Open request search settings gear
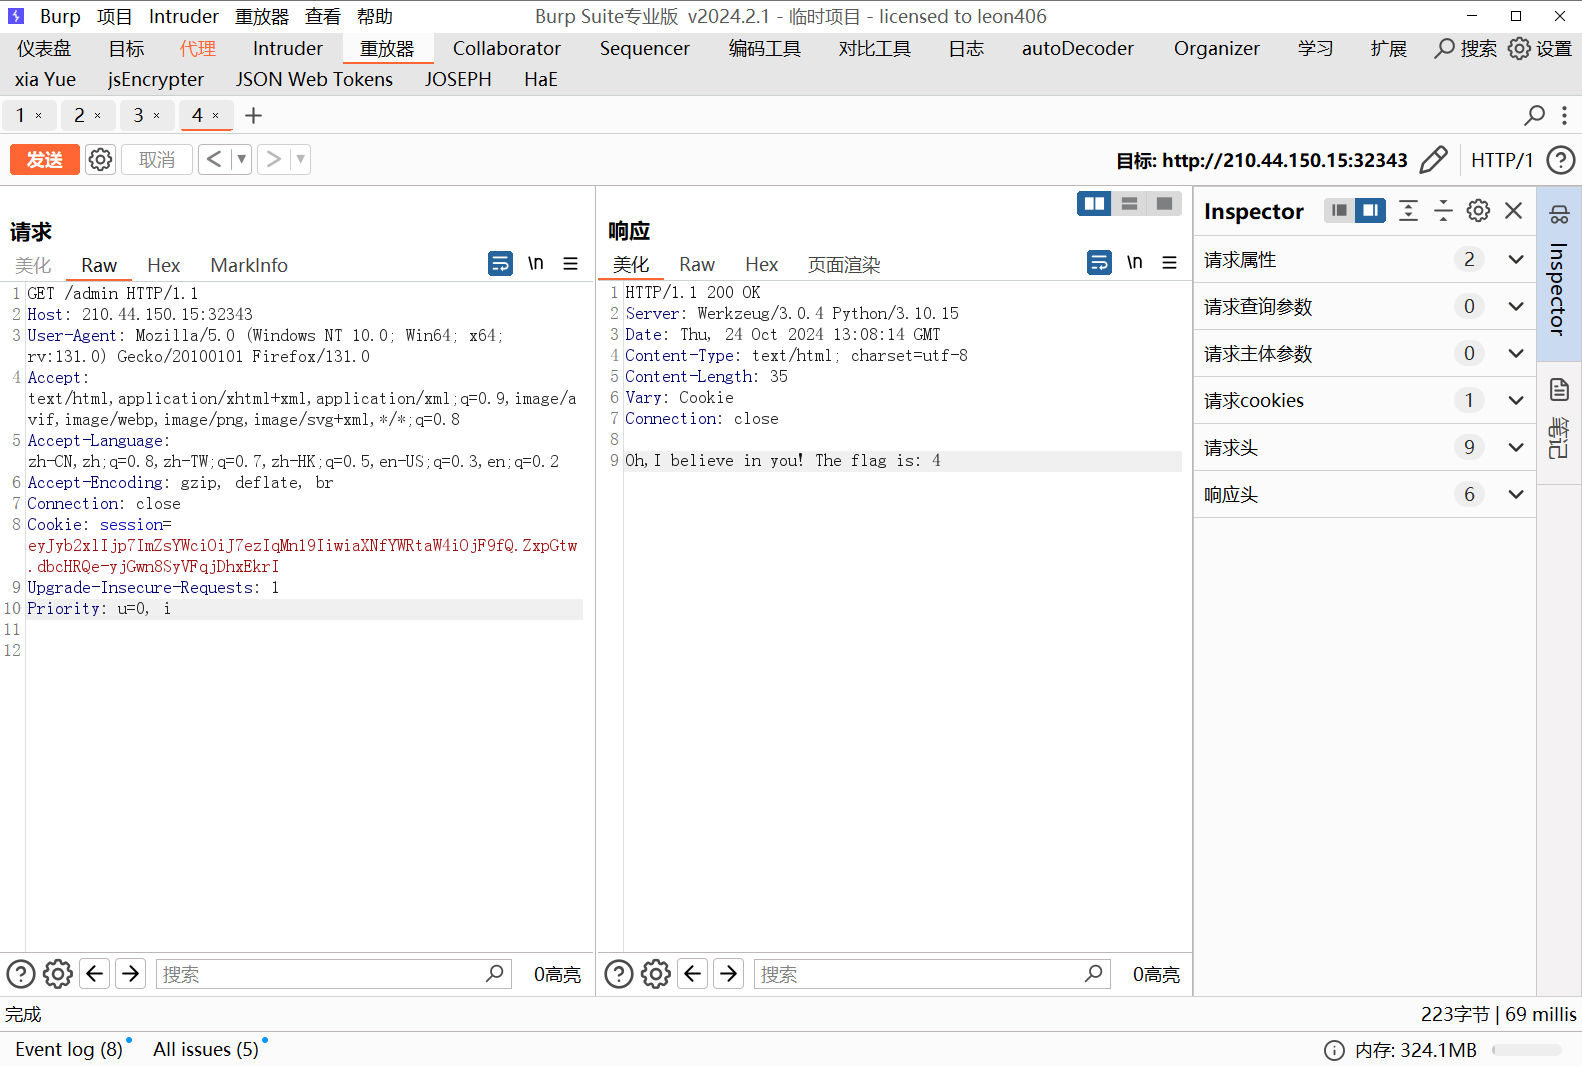The height and width of the screenshot is (1066, 1582). point(58,974)
